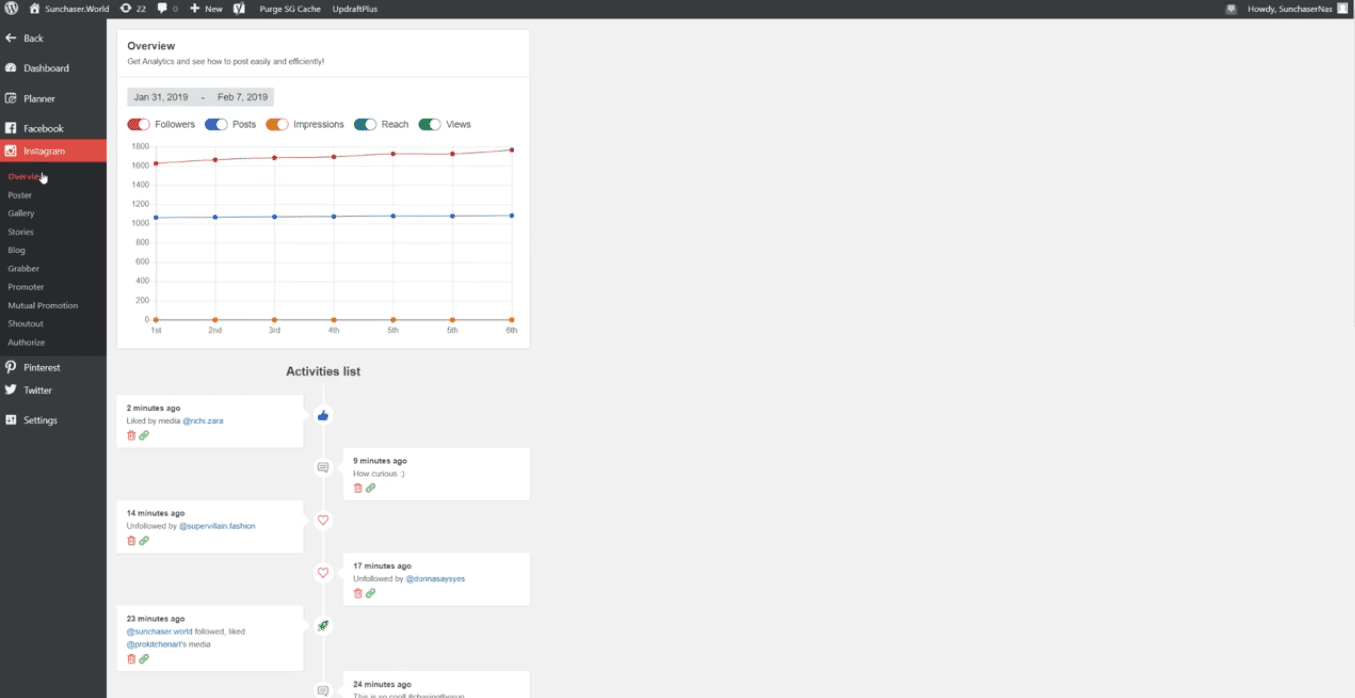Open the @donnasaysyes profile link
This screenshot has width=1355, height=698.
click(x=435, y=579)
